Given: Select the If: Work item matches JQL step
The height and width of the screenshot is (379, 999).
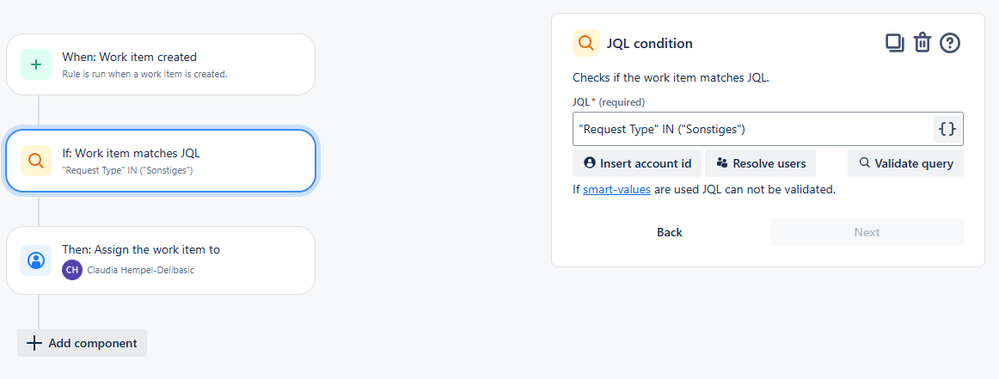Looking at the screenshot, I should (161, 161).
